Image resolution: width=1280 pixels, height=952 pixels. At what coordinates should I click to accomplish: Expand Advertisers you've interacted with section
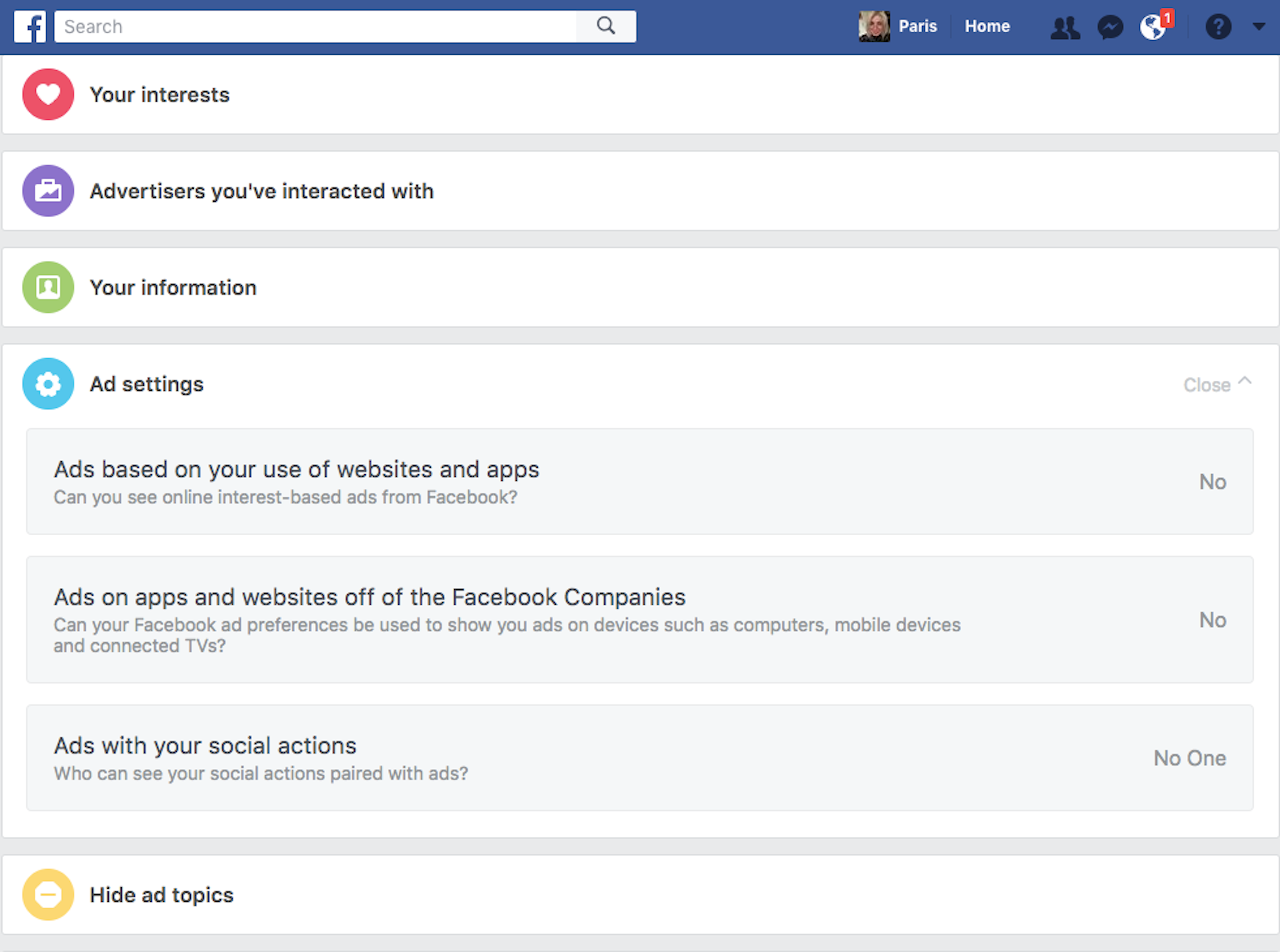[x=262, y=191]
